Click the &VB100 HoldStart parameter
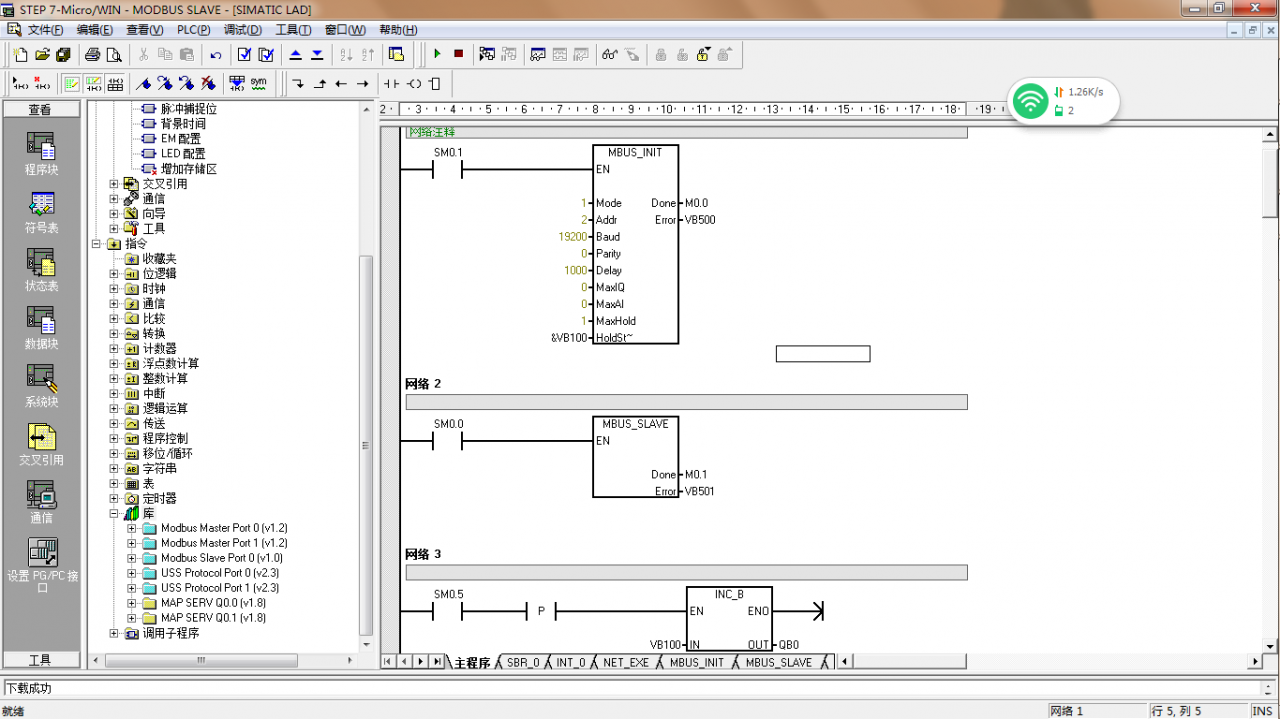 point(571,338)
